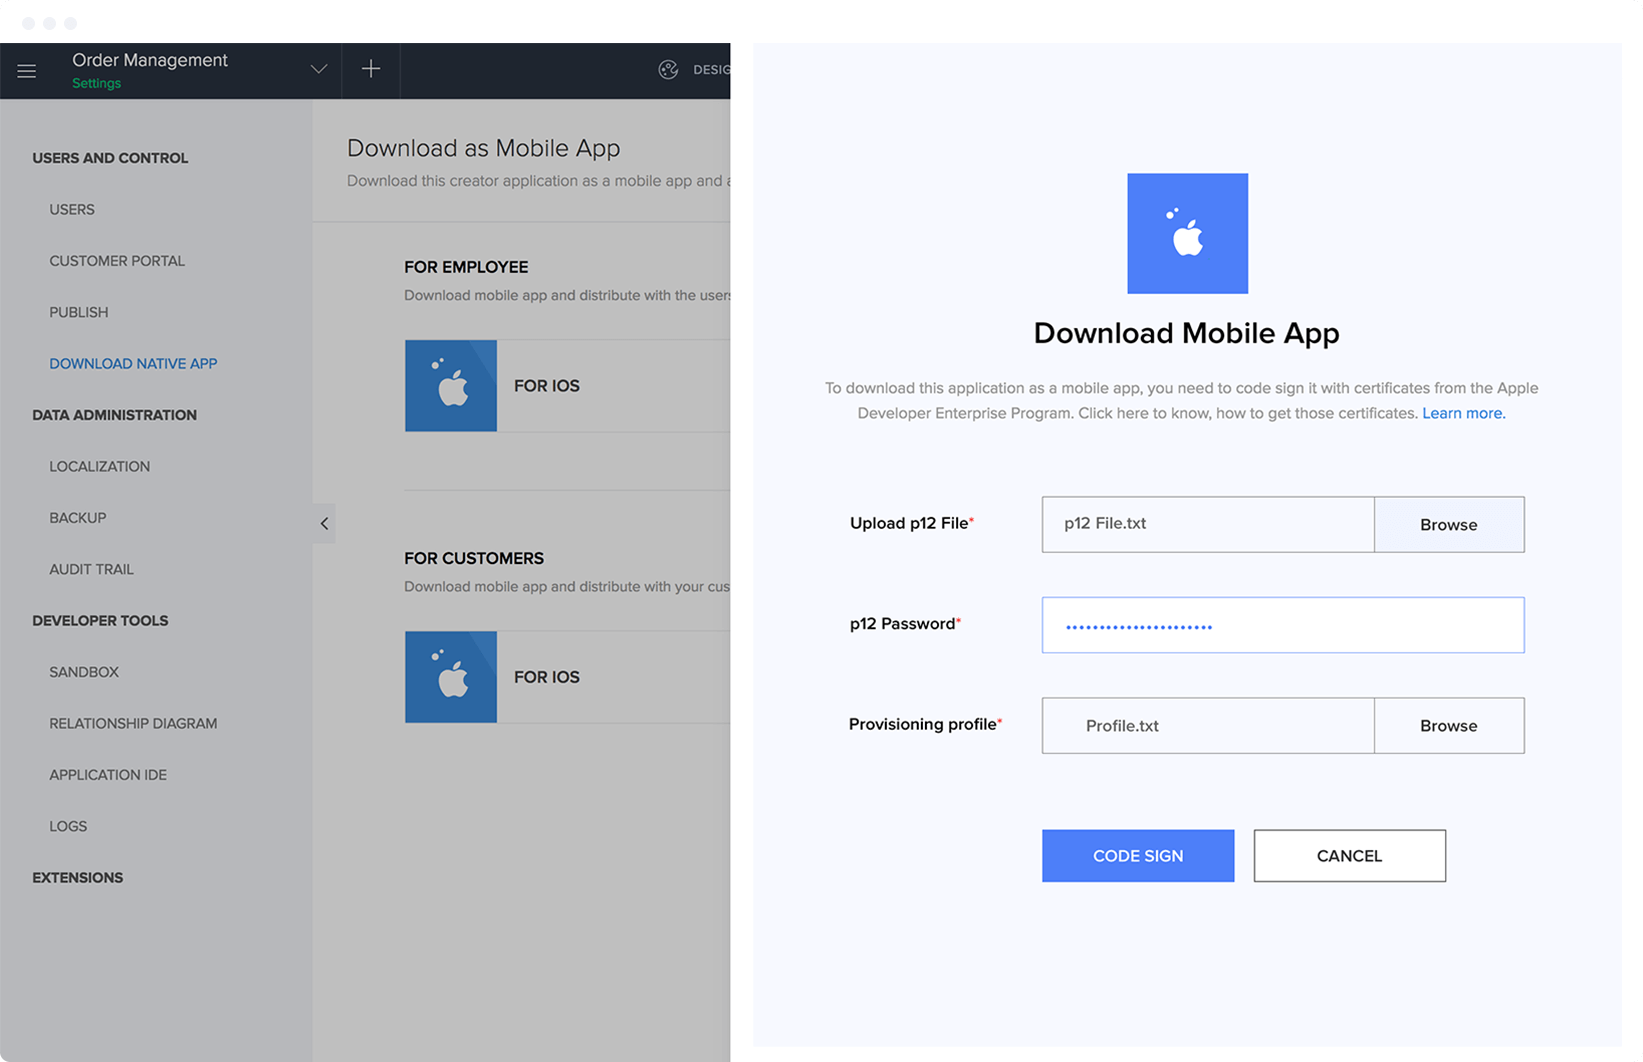Click the For Customers heading
1643x1062 pixels.
coord(474,558)
